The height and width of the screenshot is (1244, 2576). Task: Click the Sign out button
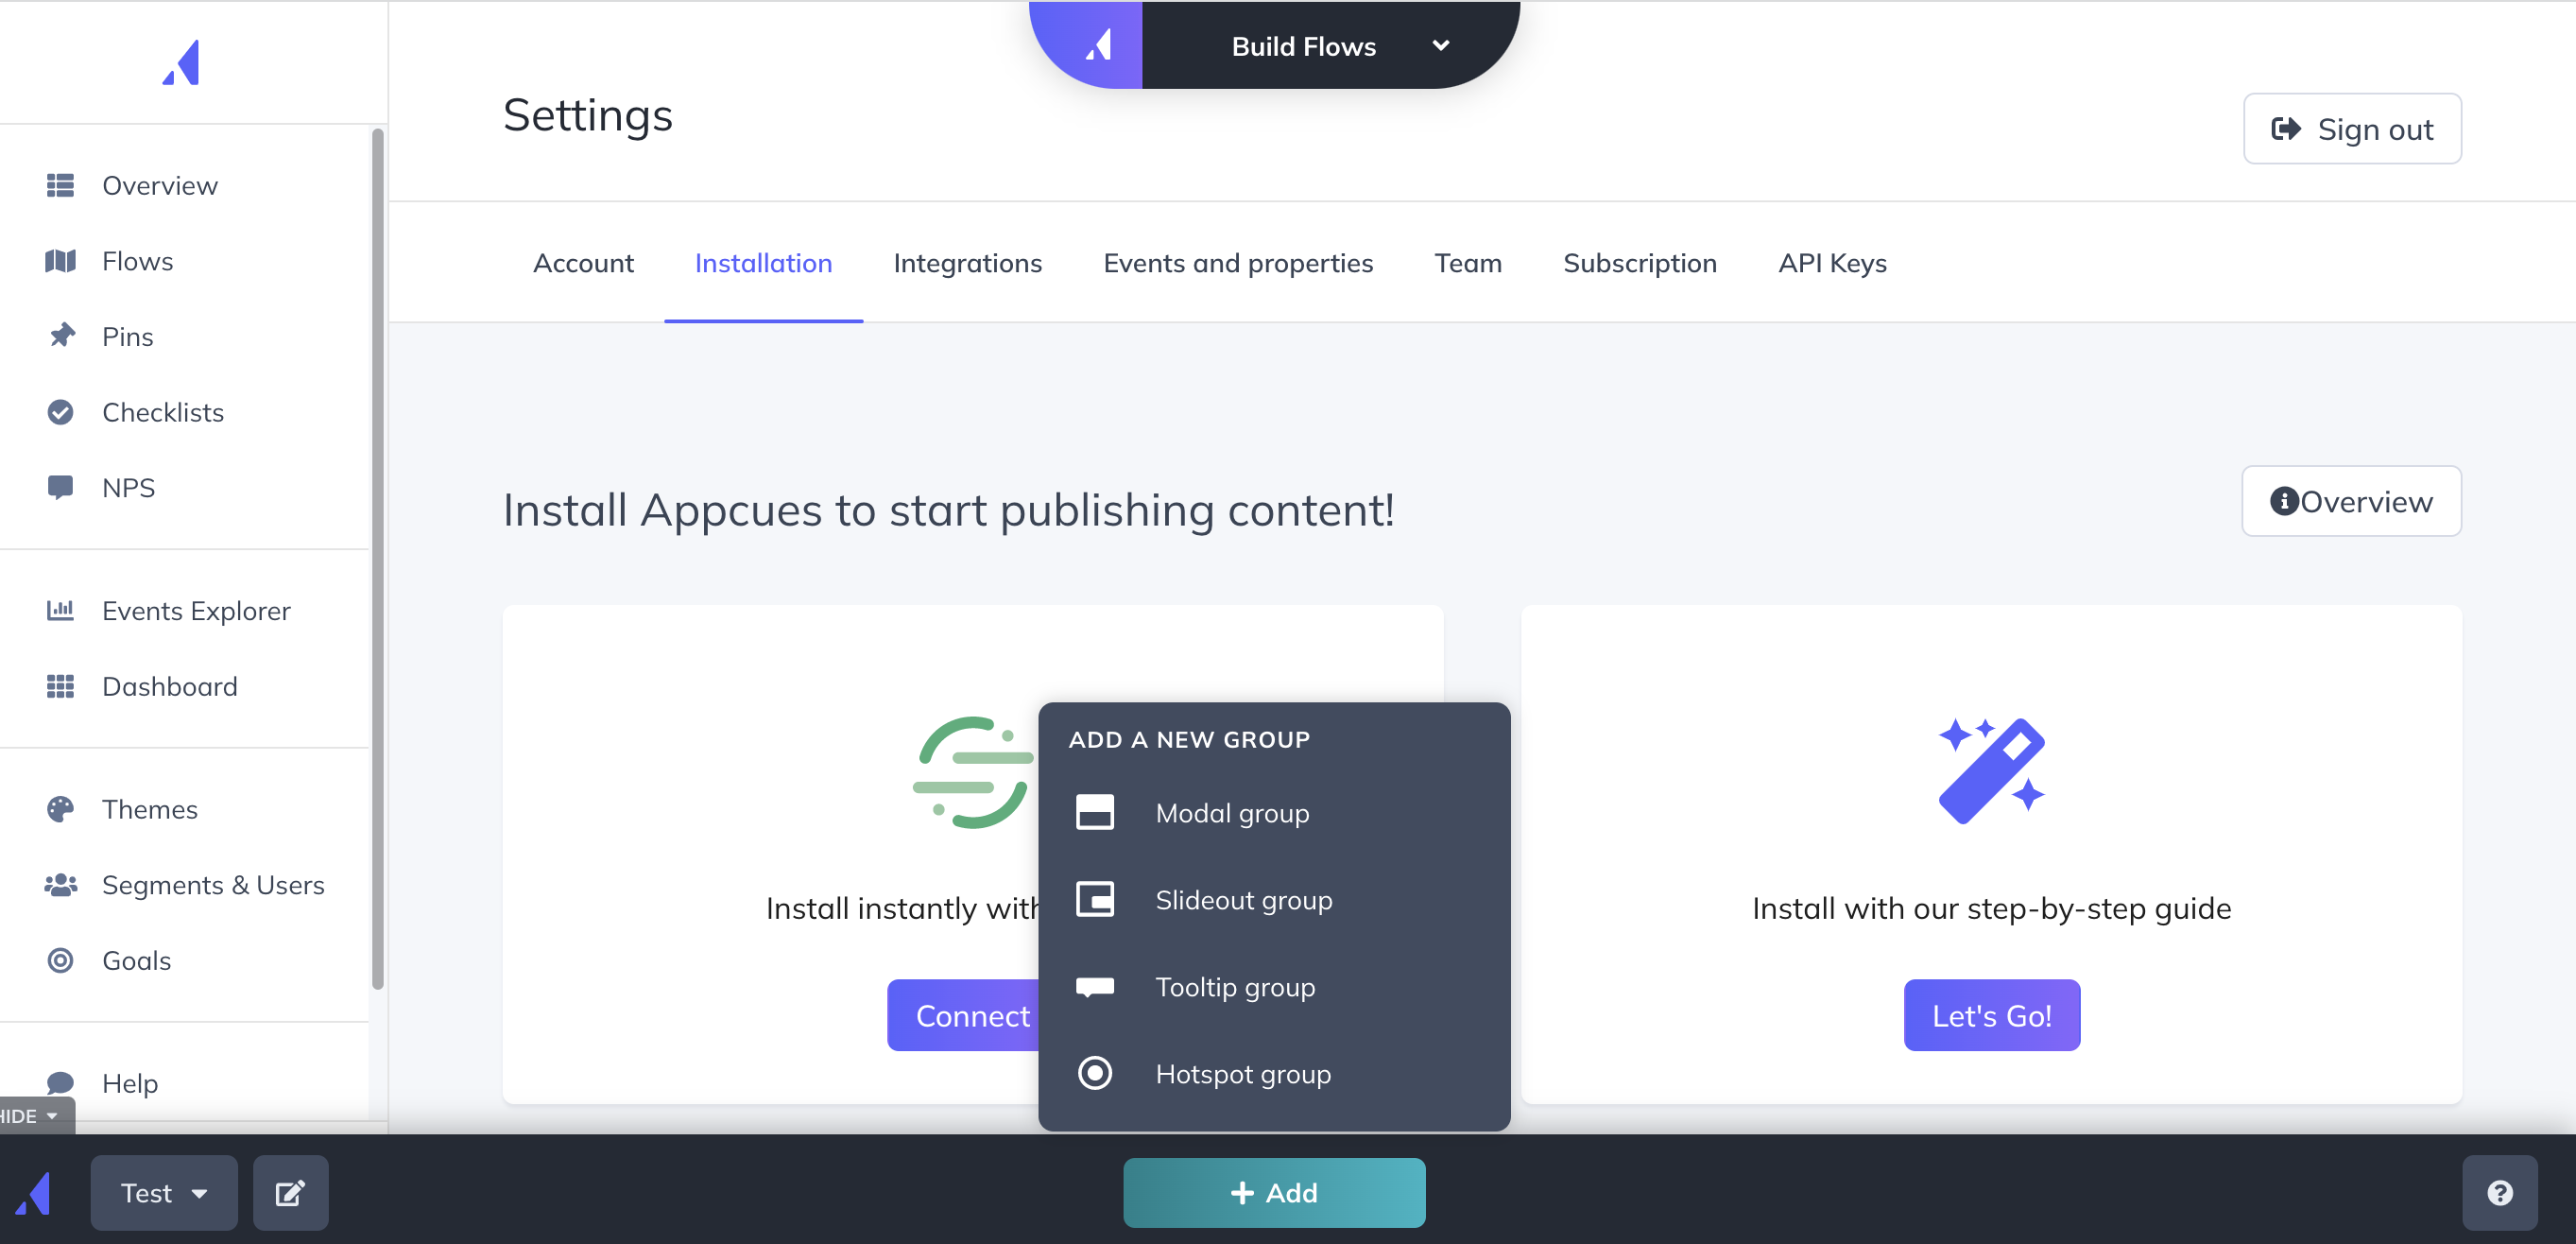2353,129
